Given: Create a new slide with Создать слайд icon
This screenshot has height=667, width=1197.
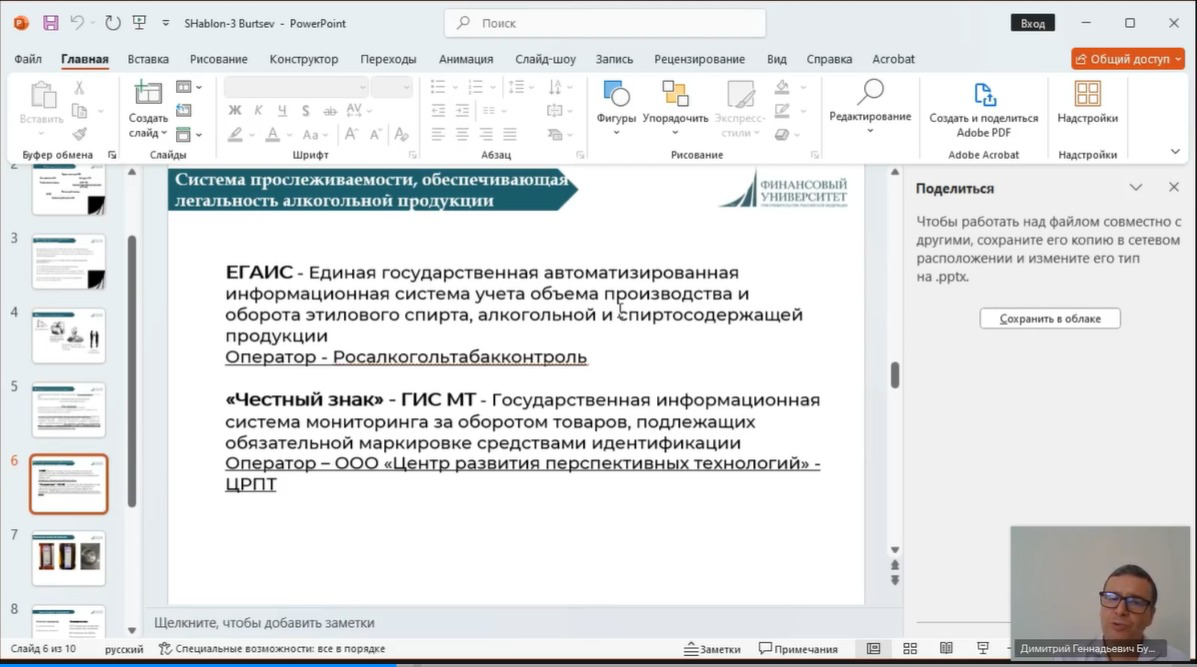Looking at the screenshot, I should click(147, 93).
